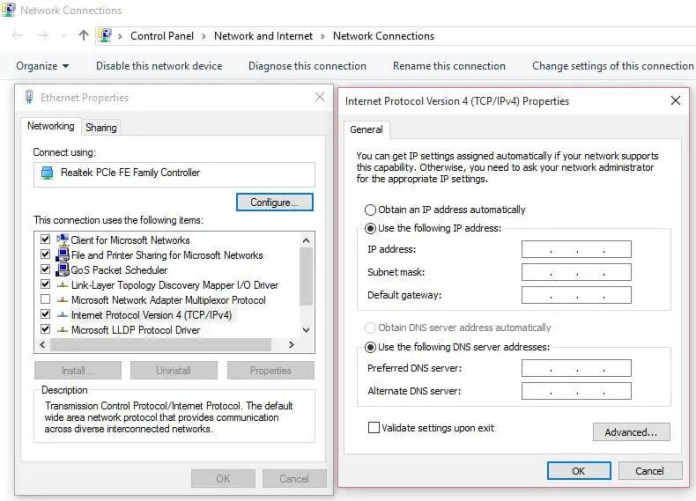This screenshot has height=501, width=696.
Task: Click the vertical scrollbar thumb in items list
Action: (306, 277)
